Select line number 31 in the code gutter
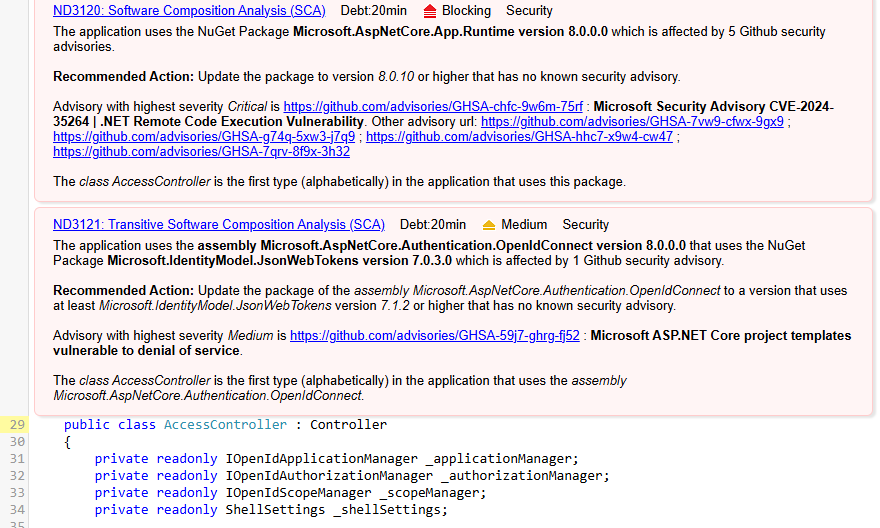The width and height of the screenshot is (880, 528). coord(16,459)
